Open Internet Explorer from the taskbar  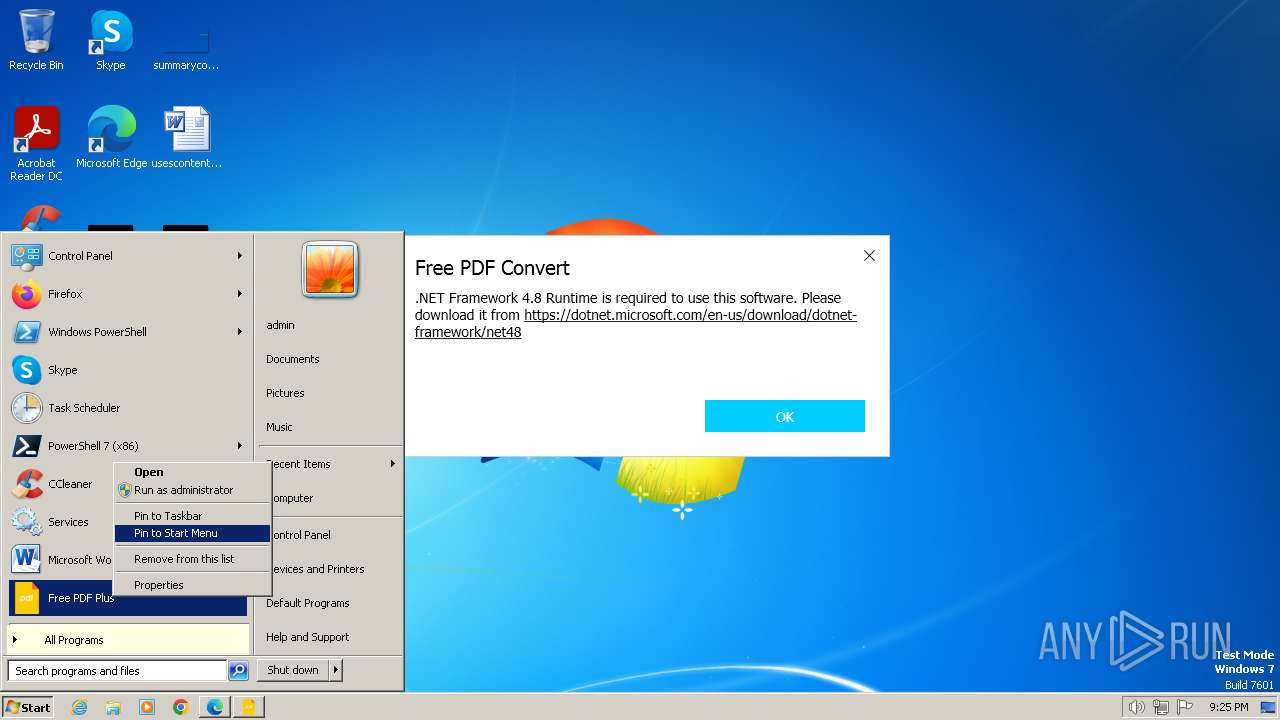click(79, 707)
